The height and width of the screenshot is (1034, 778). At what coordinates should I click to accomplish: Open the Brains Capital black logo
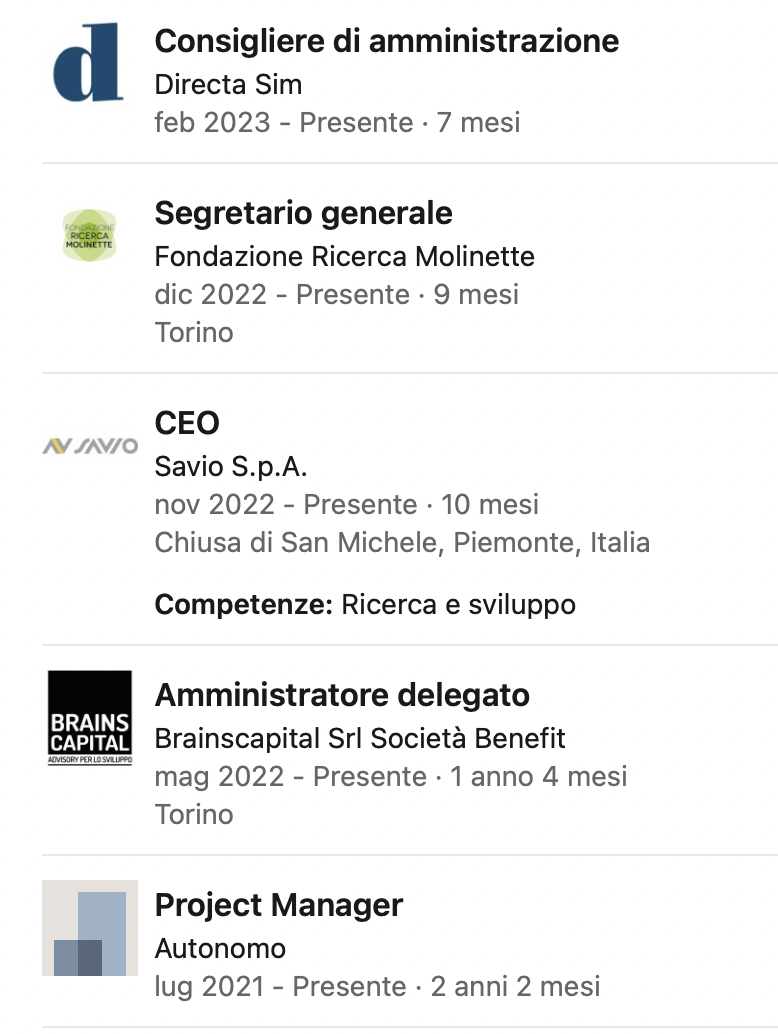pos(90,718)
